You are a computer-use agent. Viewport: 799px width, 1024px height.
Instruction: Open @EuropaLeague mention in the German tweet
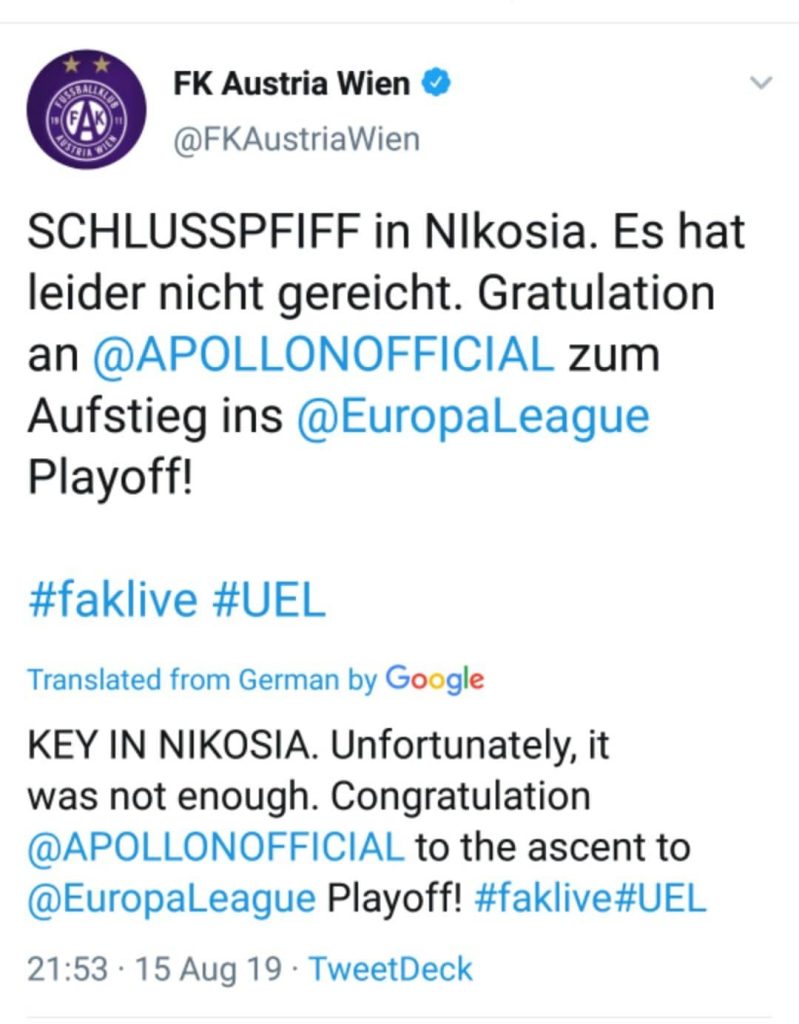[473, 416]
